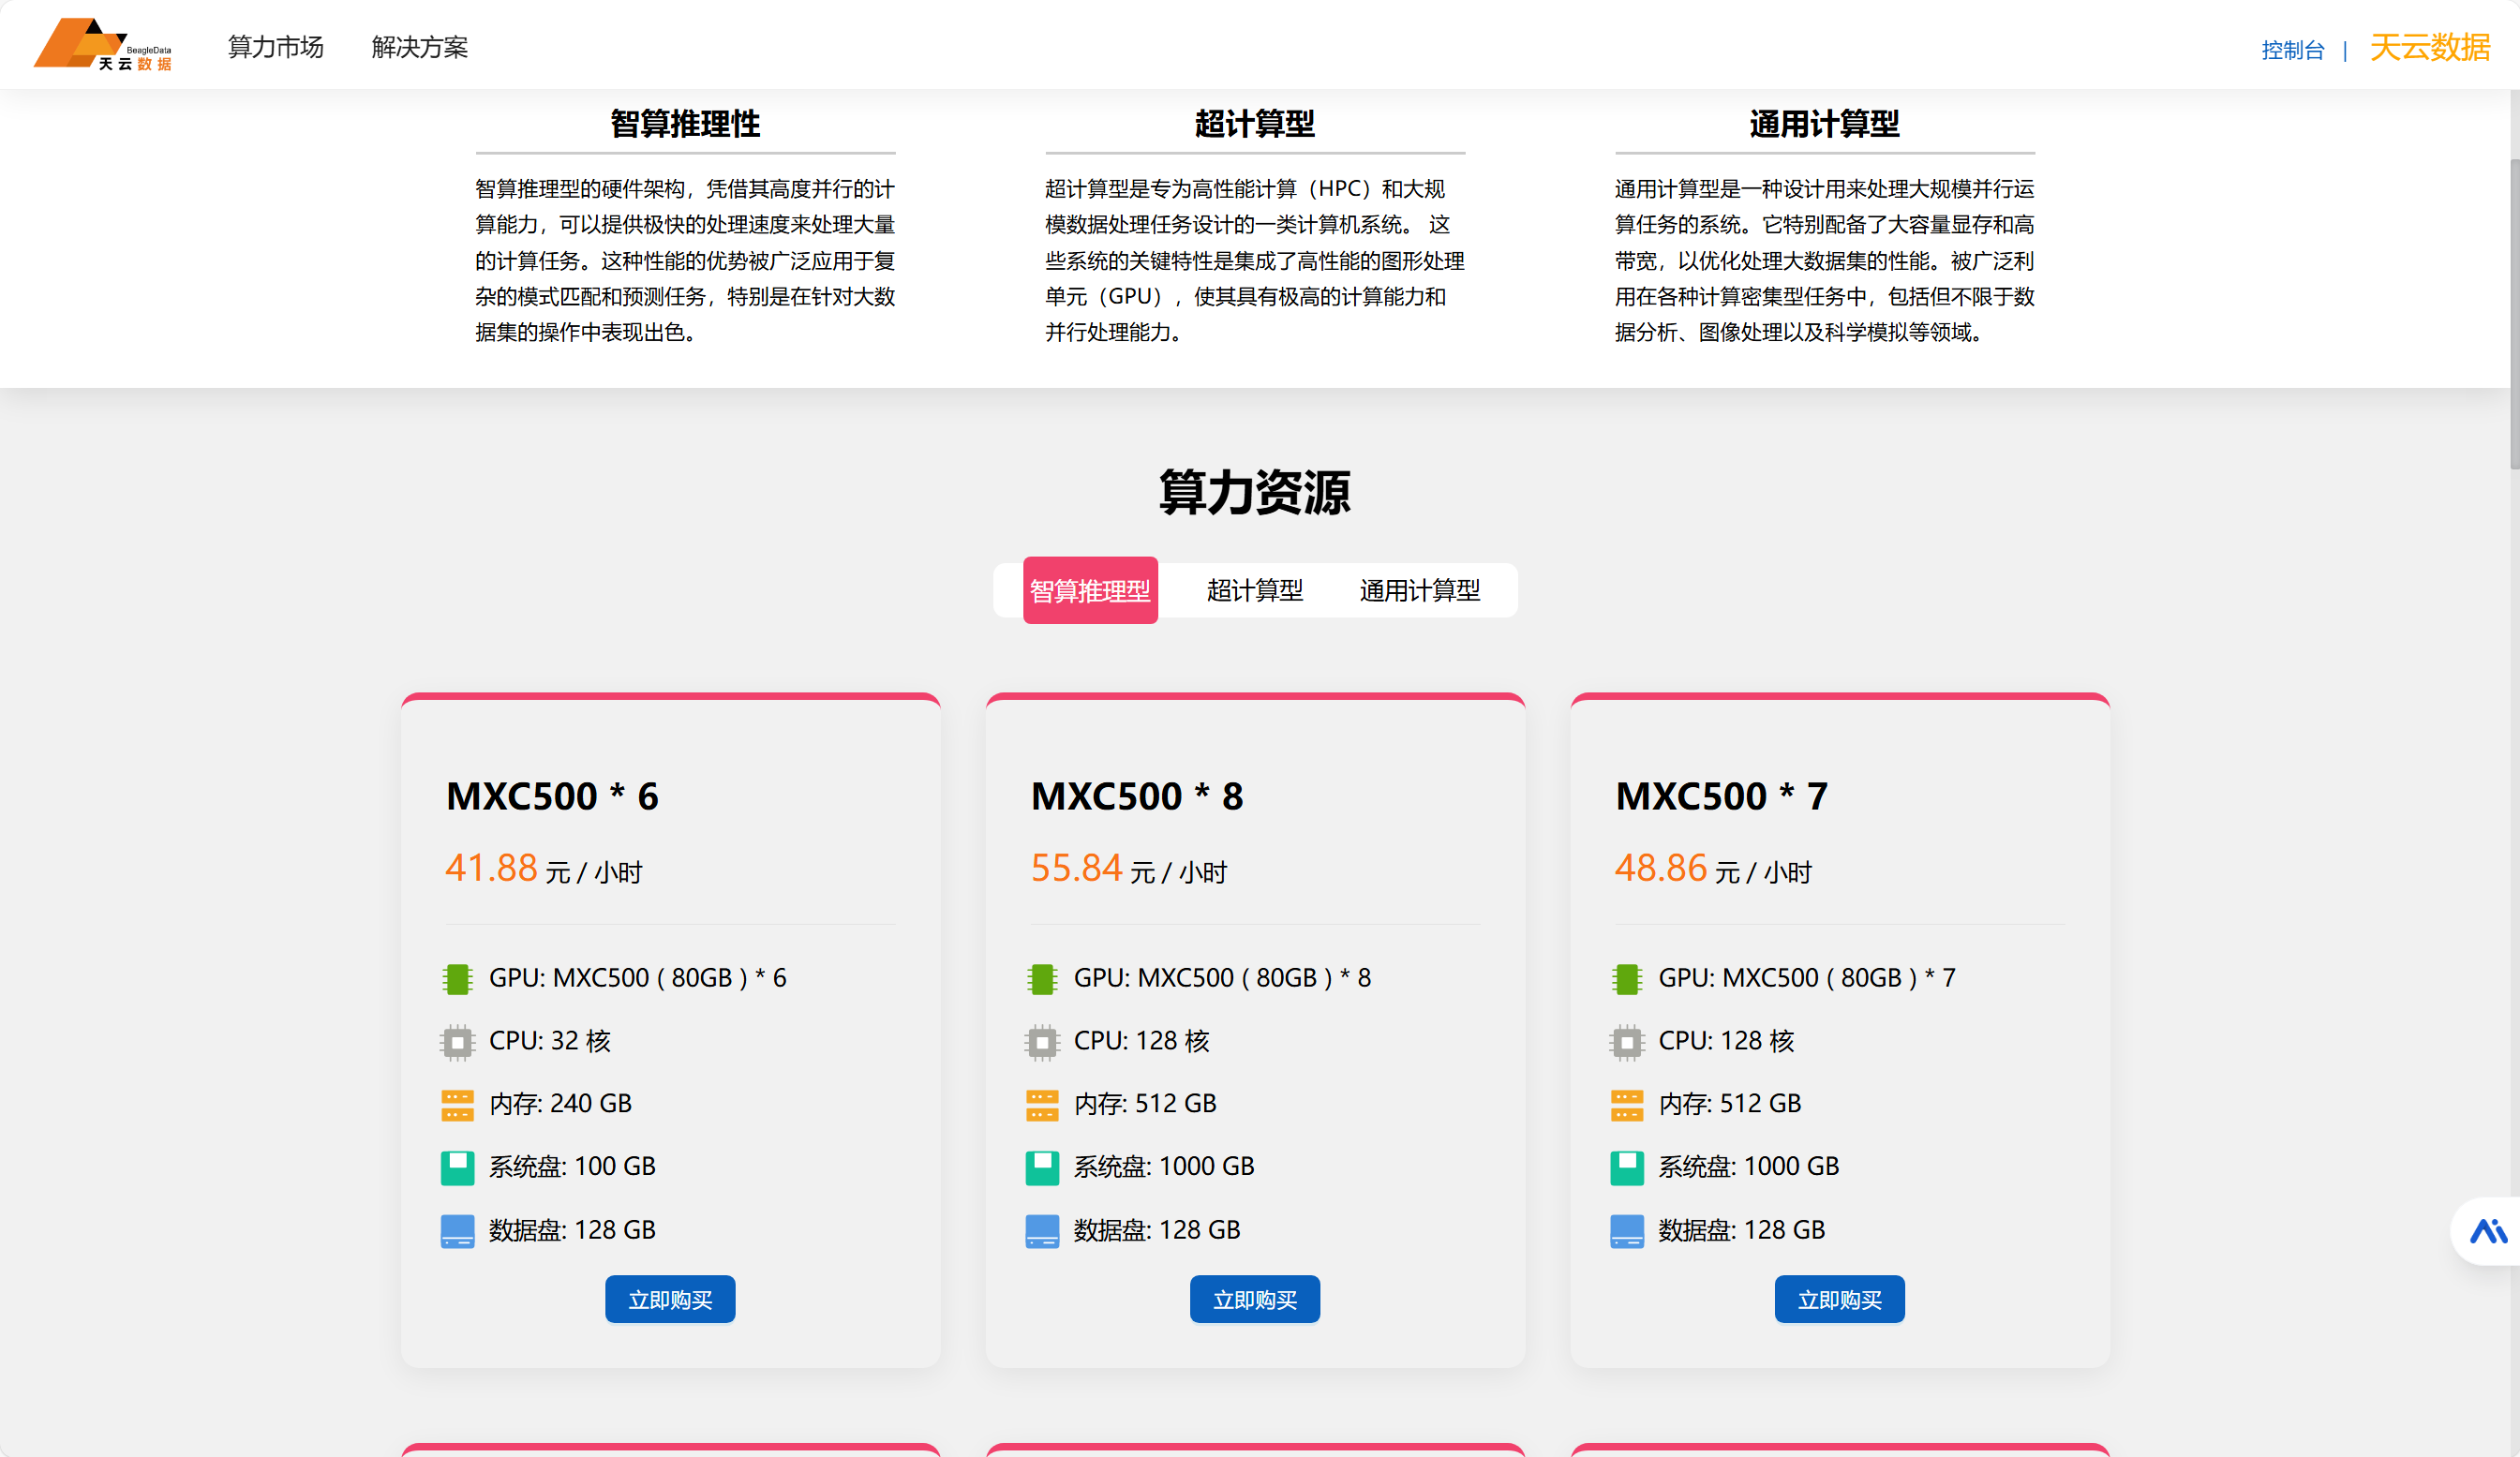Click GPU chip icon in MXC500 * 8 card
This screenshot has width=2520, height=1457.
tap(1042, 979)
